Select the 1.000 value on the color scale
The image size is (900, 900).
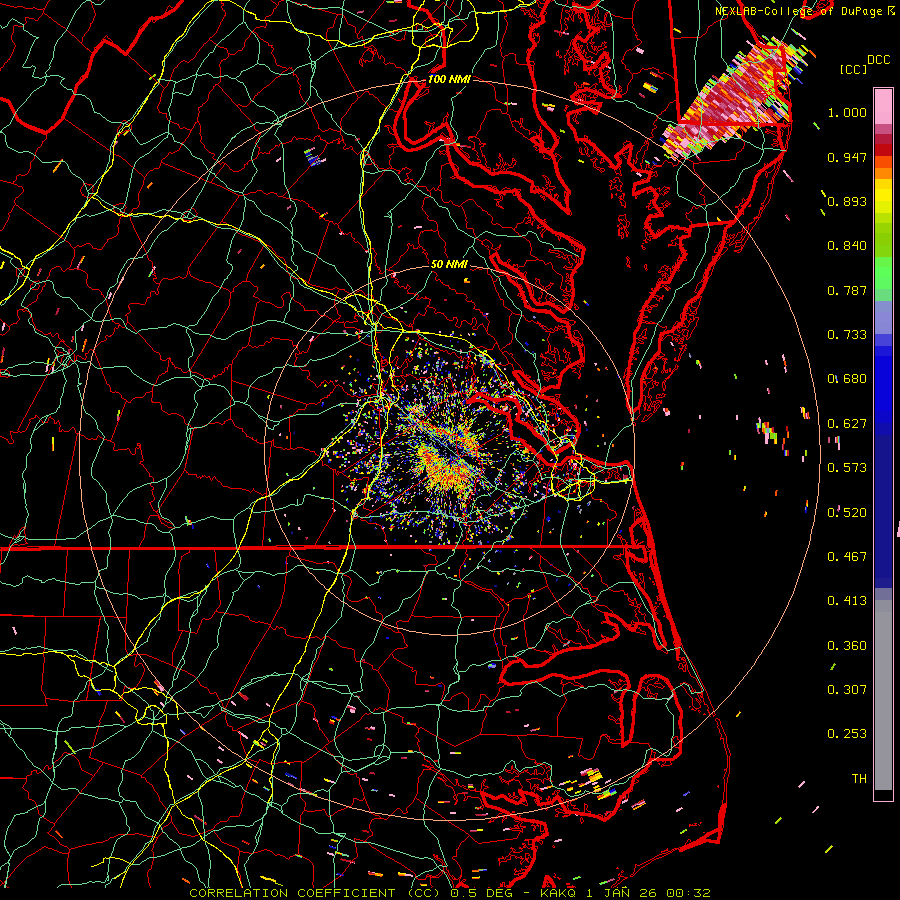(847, 112)
